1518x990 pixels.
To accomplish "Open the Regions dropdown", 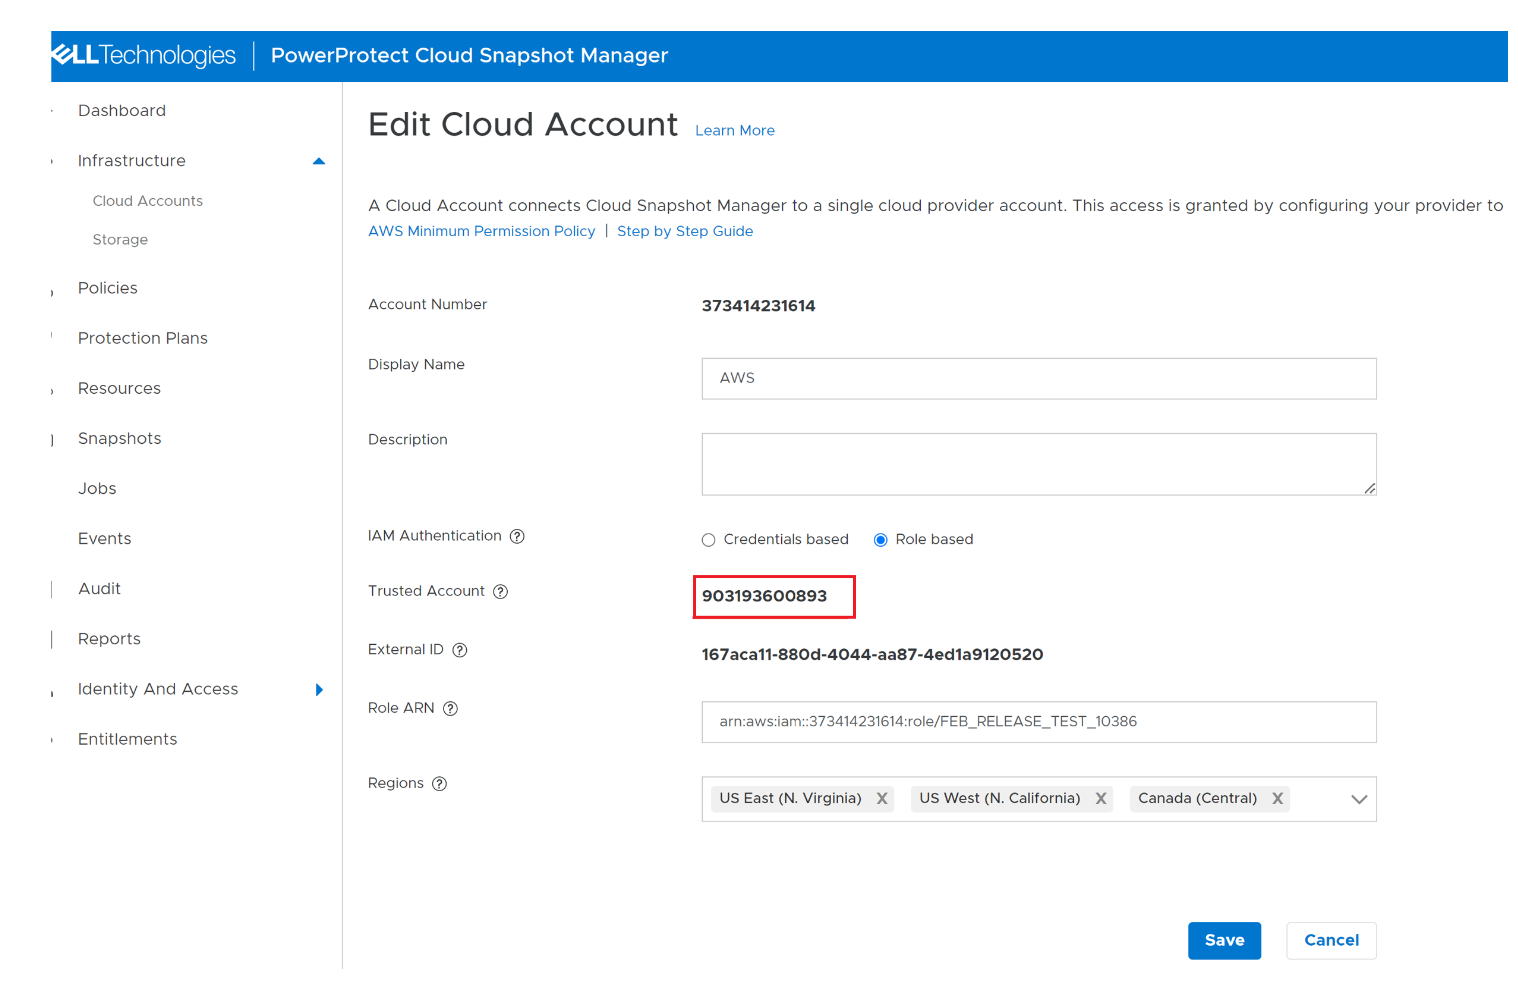I will (x=1359, y=798).
